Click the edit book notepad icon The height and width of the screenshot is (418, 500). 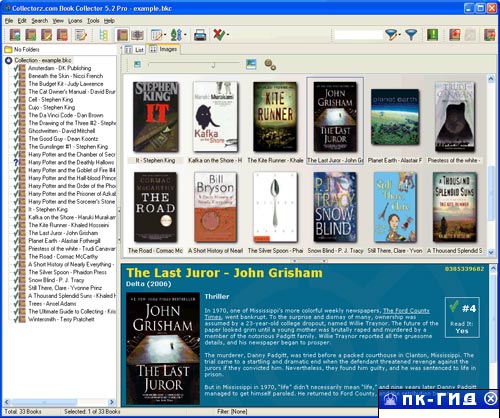[x=80, y=35]
